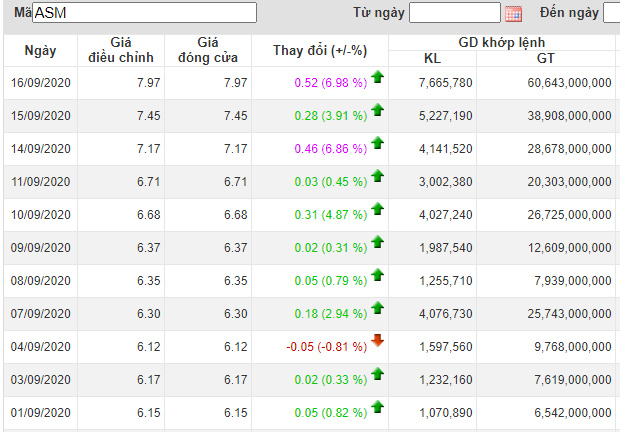
Task: Click the GT sub-column header
Action: point(546,58)
